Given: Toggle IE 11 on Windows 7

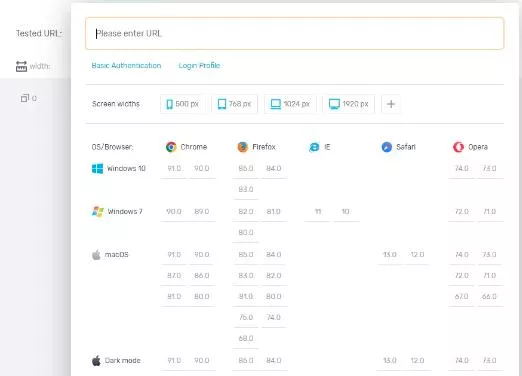Looking at the screenshot, I should point(318,212).
